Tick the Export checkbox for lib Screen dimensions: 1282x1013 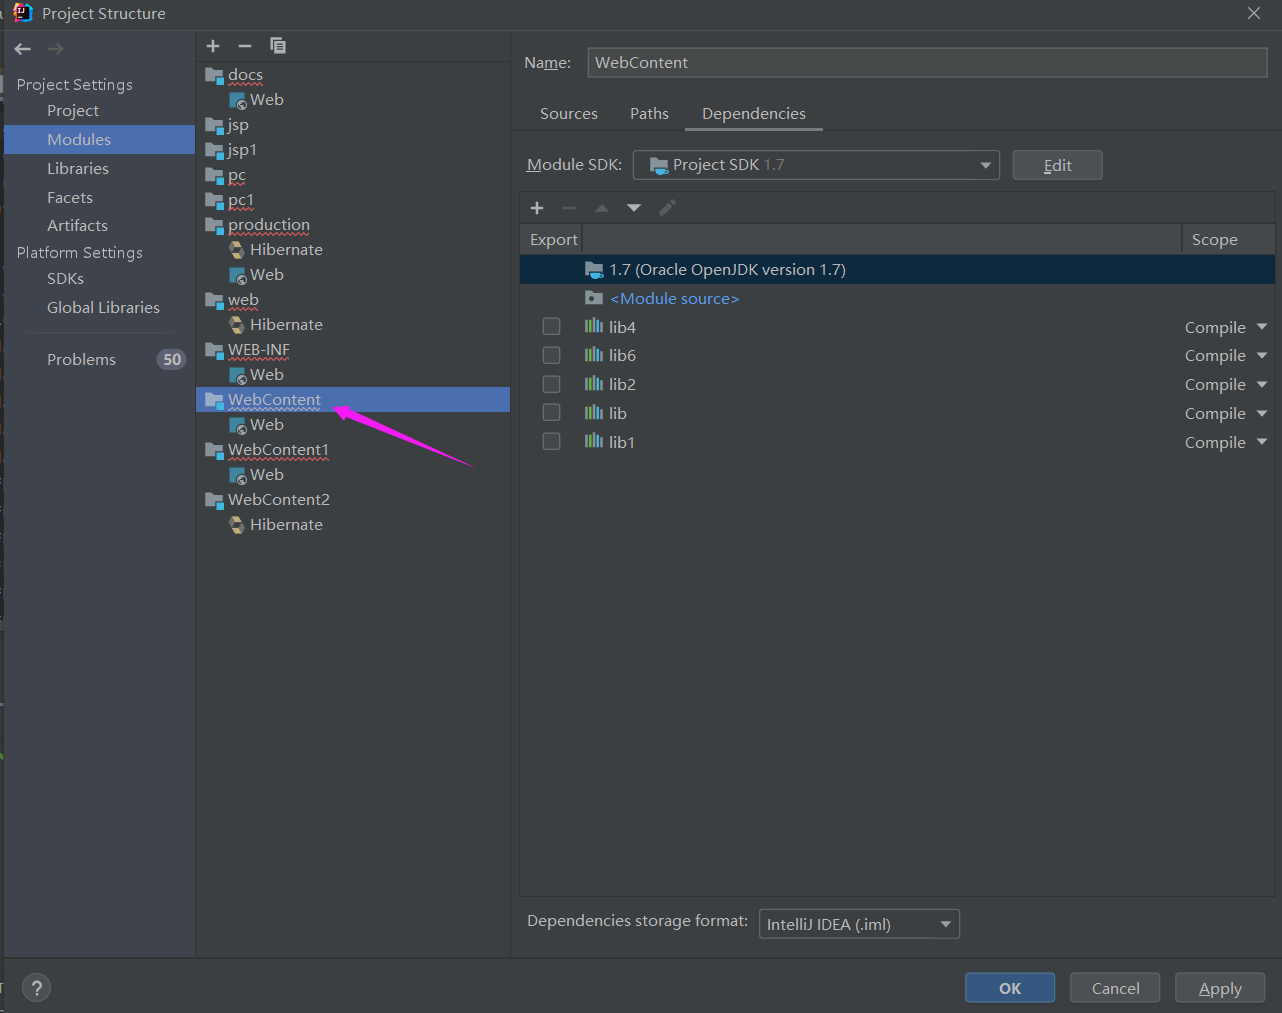click(551, 412)
